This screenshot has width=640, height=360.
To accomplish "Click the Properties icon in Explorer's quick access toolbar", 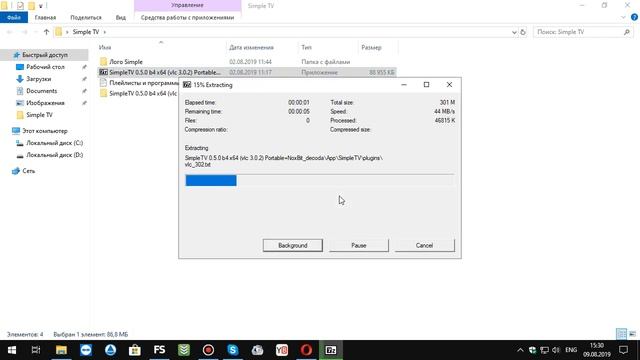I will [x=20, y=6].
